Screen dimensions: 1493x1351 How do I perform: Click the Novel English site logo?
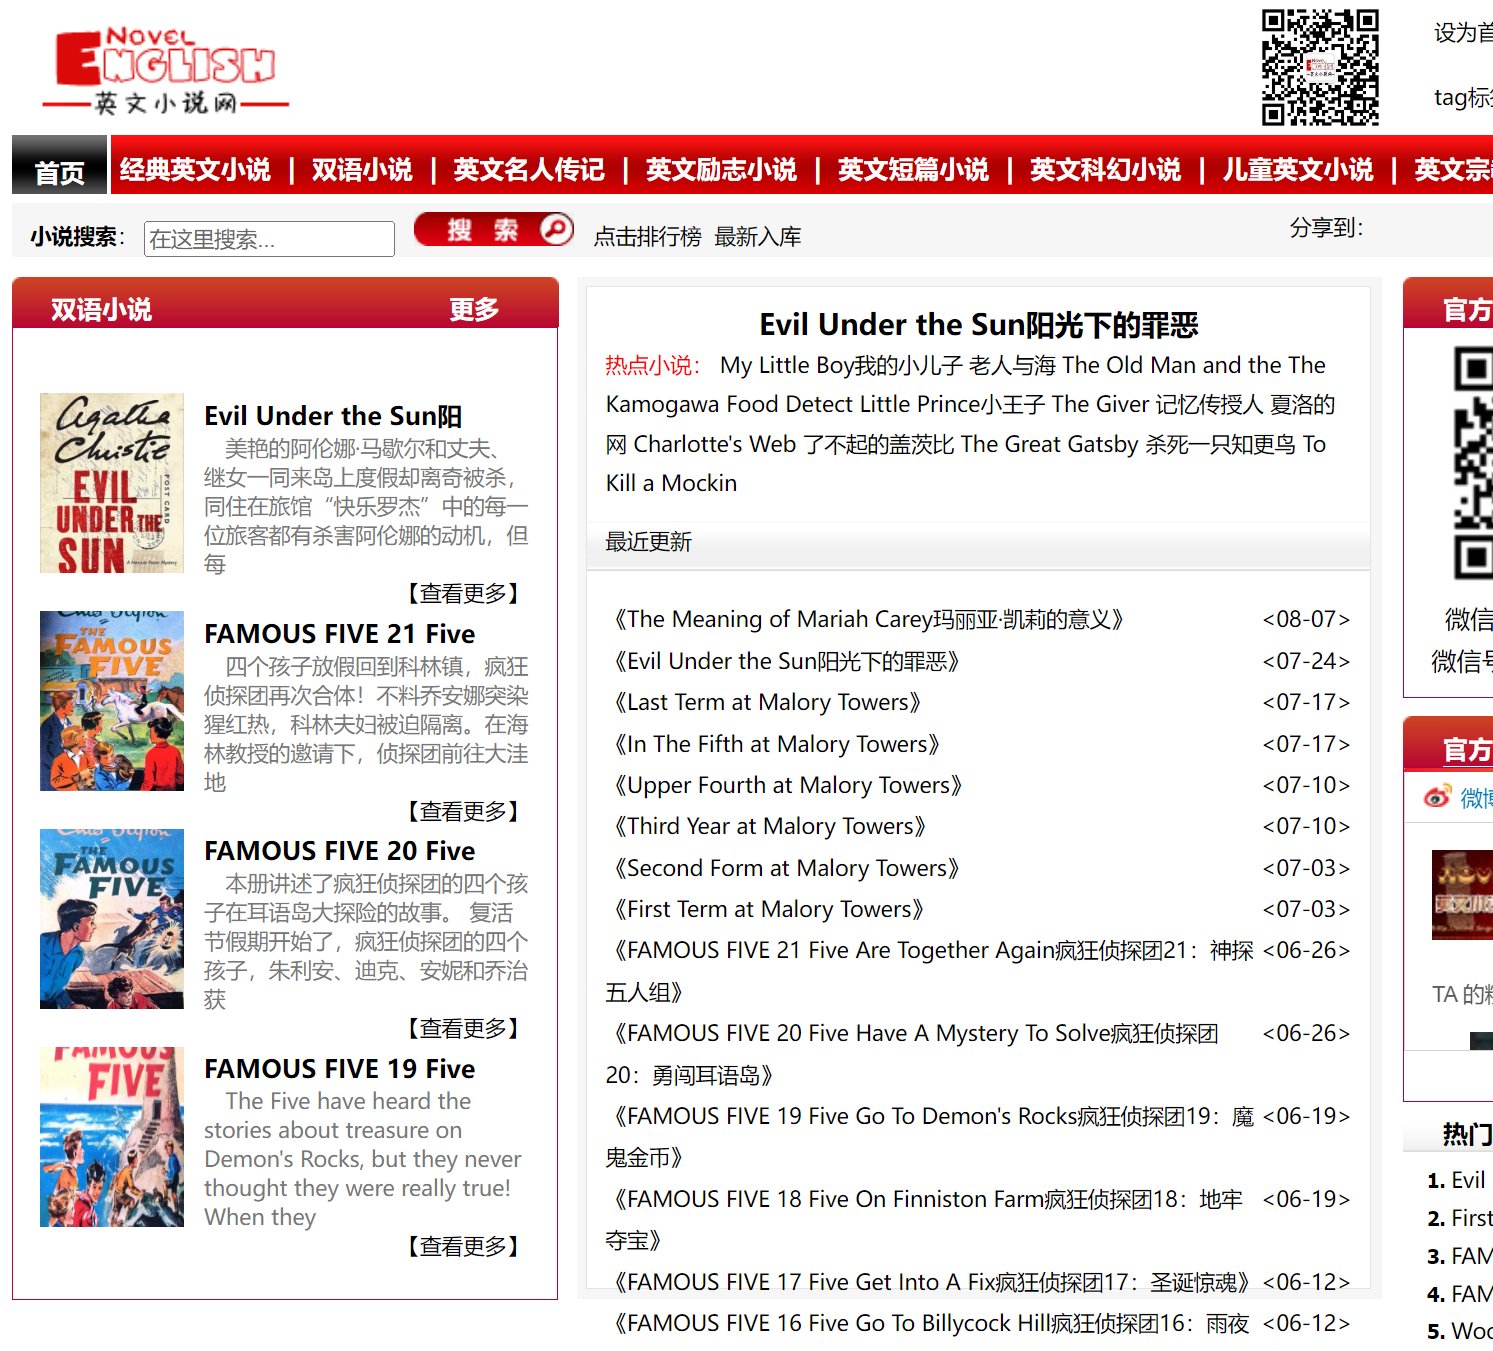click(x=165, y=71)
